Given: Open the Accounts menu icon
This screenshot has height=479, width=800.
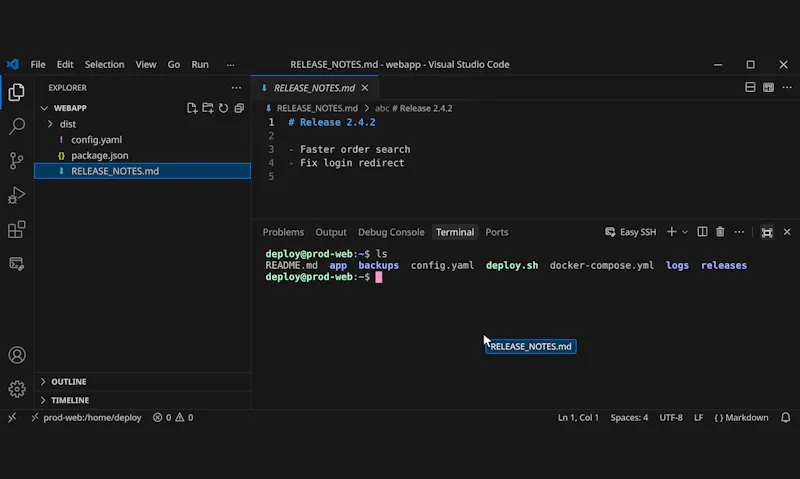Looking at the screenshot, I should (x=17, y=355).
